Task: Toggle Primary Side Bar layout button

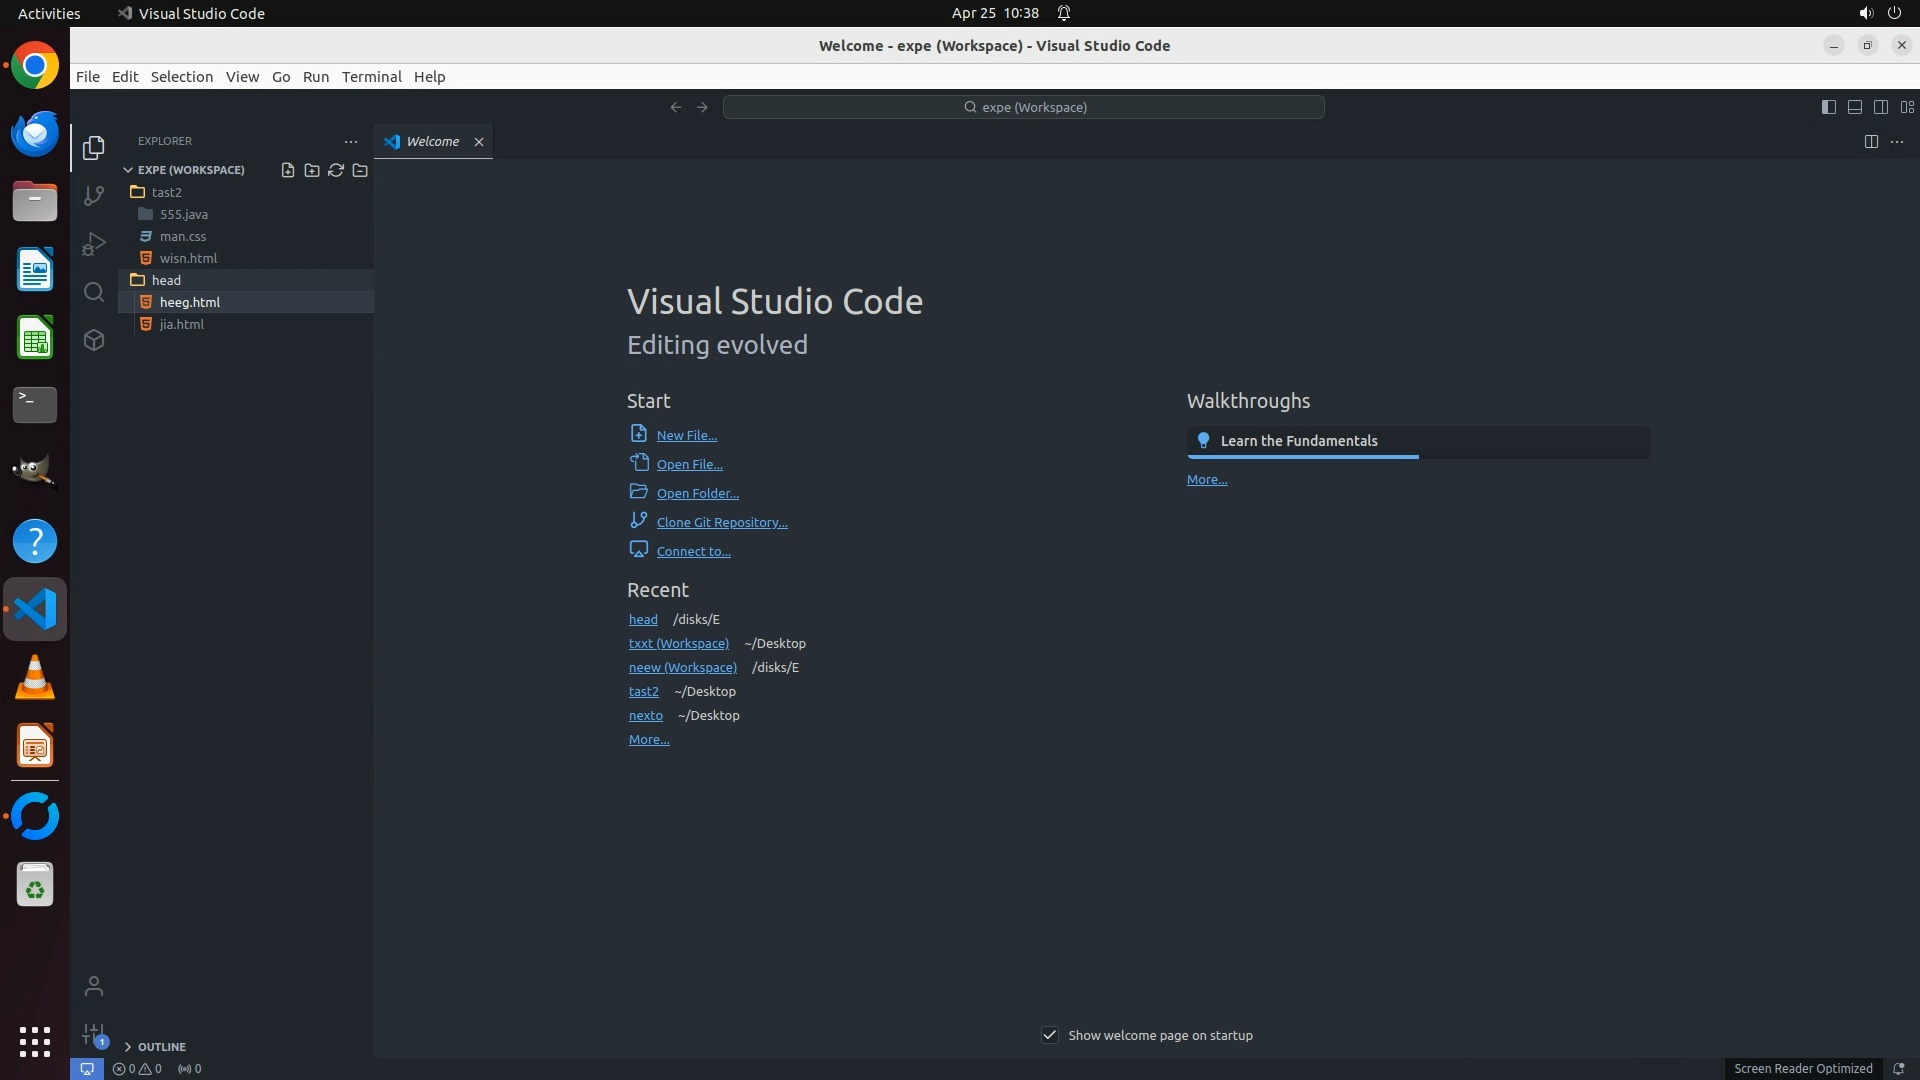Action: 1828,107
